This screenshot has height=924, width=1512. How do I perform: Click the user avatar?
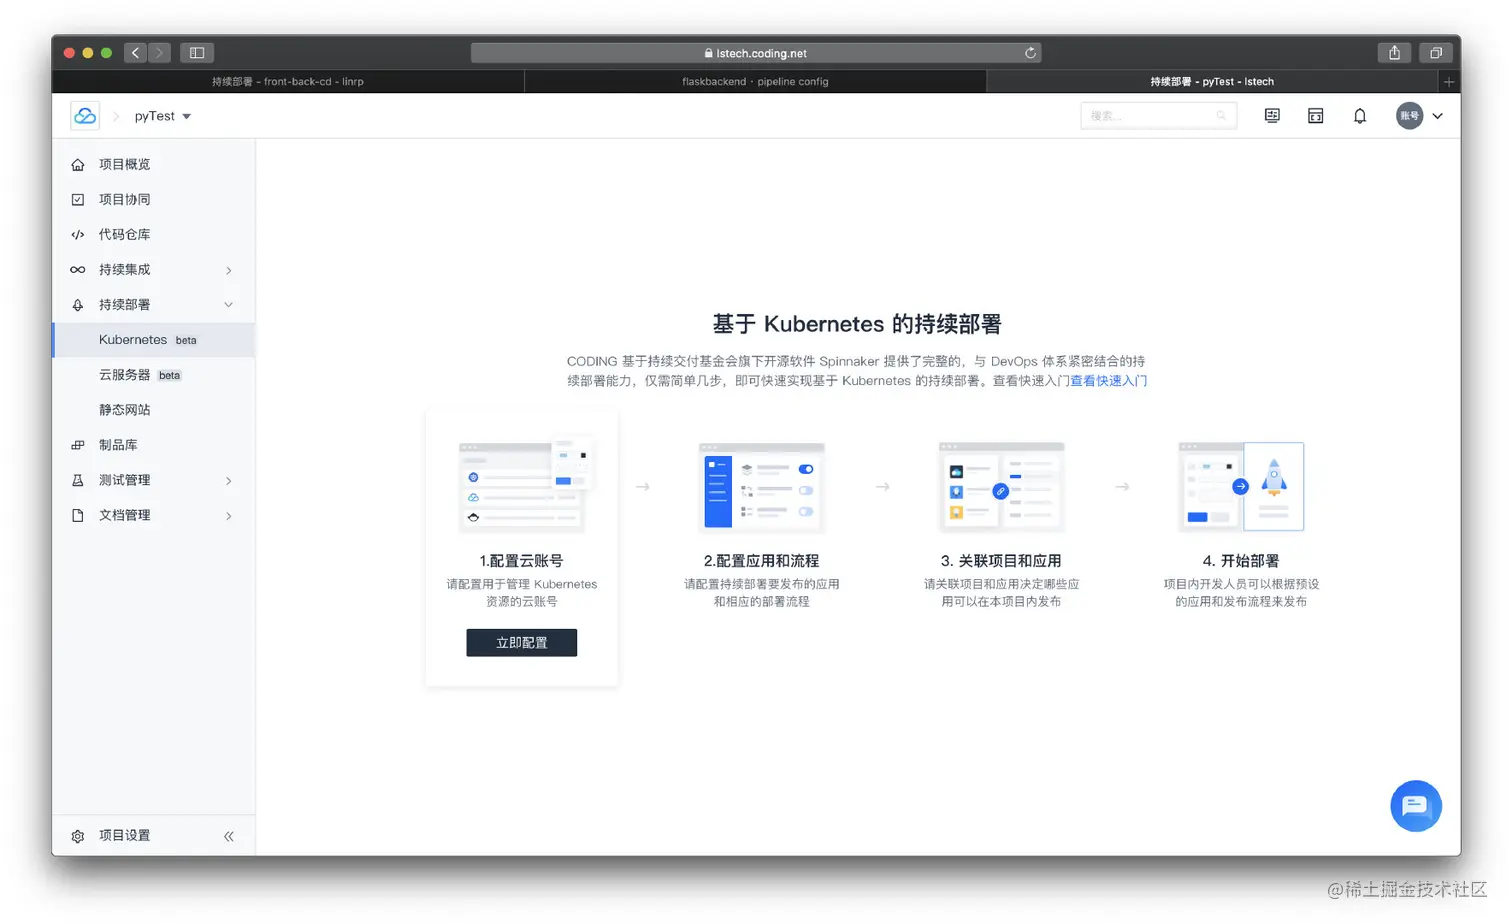[x=1410, y=116]
